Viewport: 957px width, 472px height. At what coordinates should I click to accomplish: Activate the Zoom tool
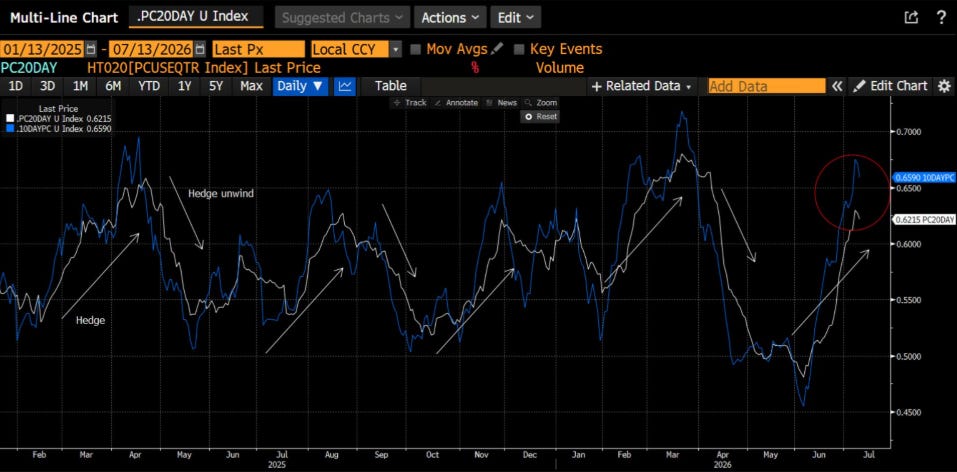pos(541,103)
